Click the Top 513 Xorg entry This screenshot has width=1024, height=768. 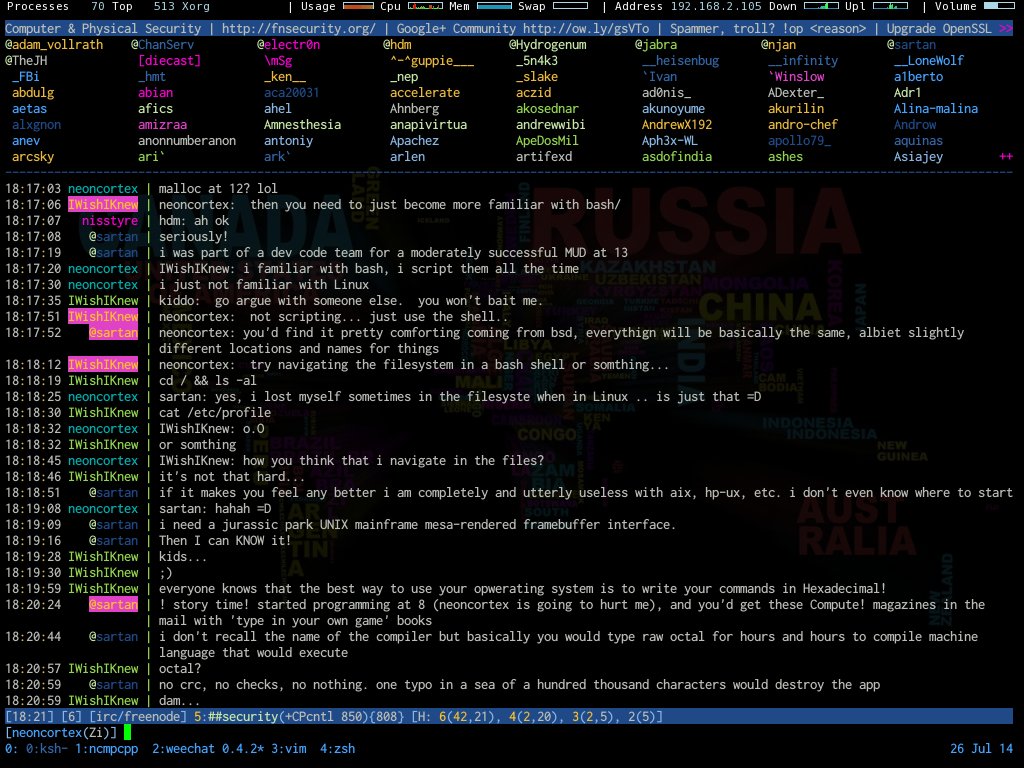pyautogui.click(x=161, y=7)
